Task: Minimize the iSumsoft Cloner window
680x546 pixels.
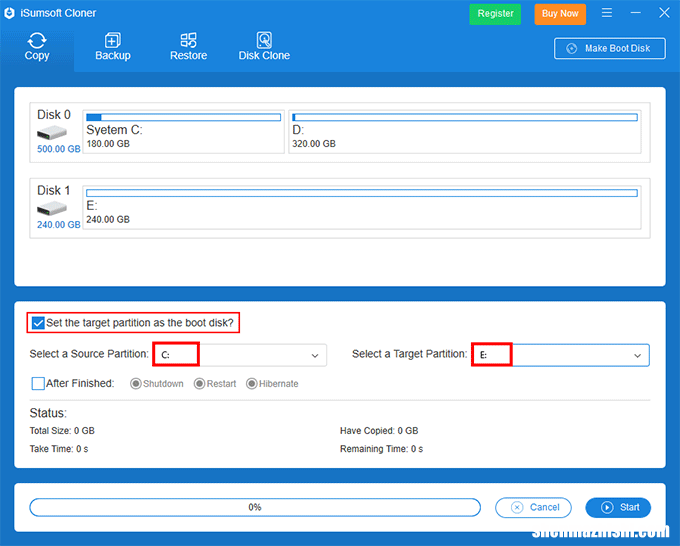Action: (x=636, y=13)
